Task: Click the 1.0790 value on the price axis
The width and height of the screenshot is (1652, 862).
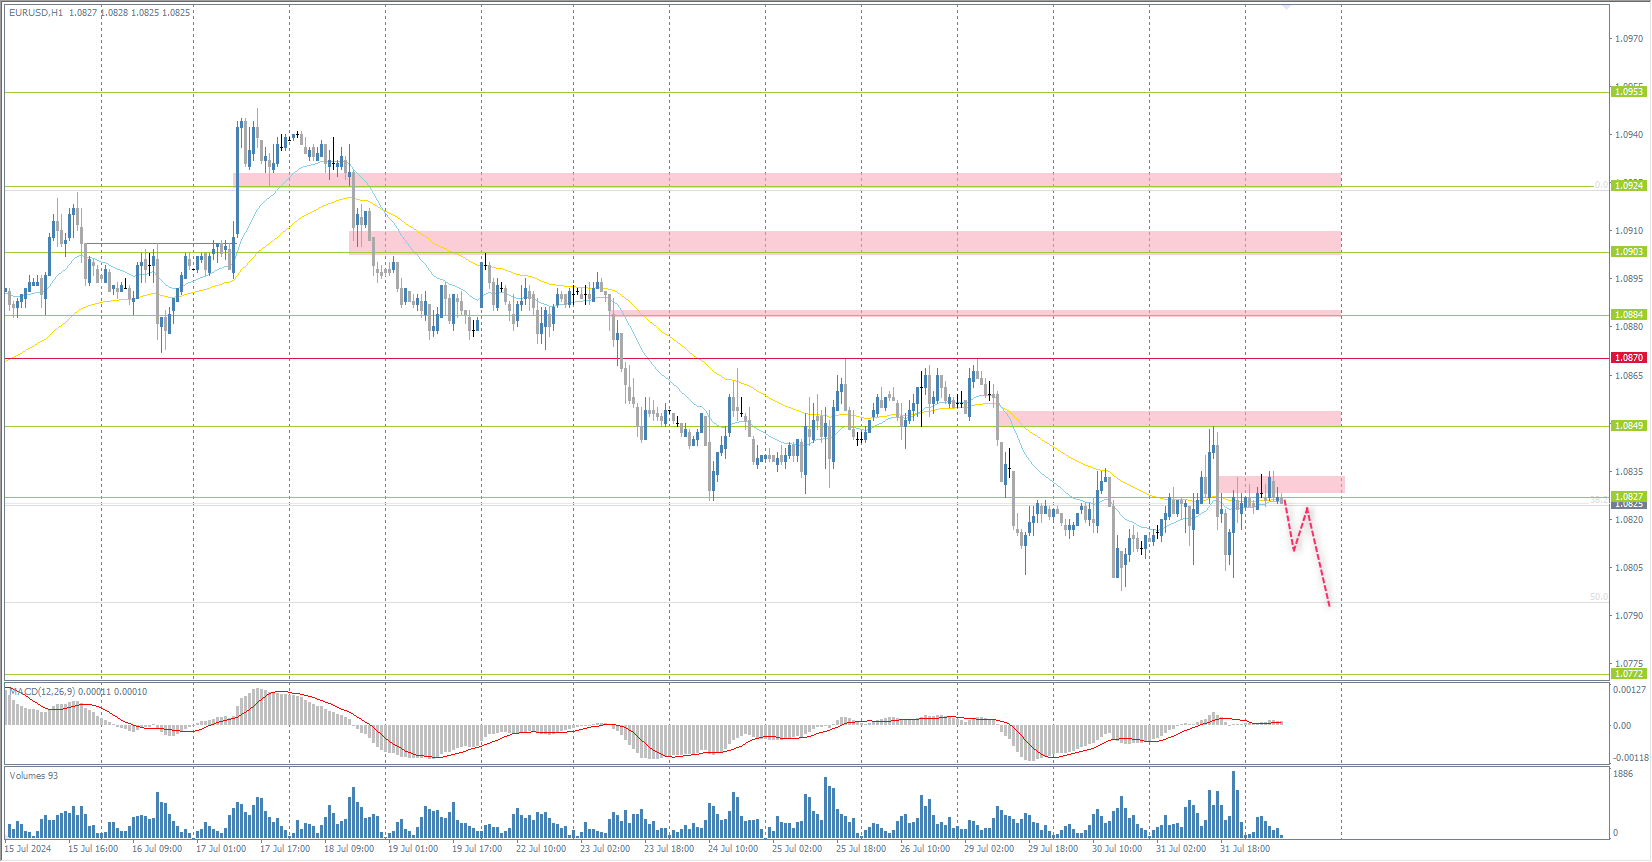Action: 1629,616
